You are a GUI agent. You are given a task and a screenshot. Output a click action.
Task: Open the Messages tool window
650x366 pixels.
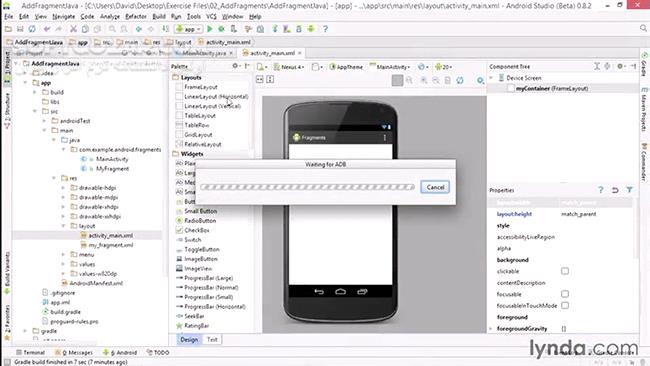click(x=74, y=352)
